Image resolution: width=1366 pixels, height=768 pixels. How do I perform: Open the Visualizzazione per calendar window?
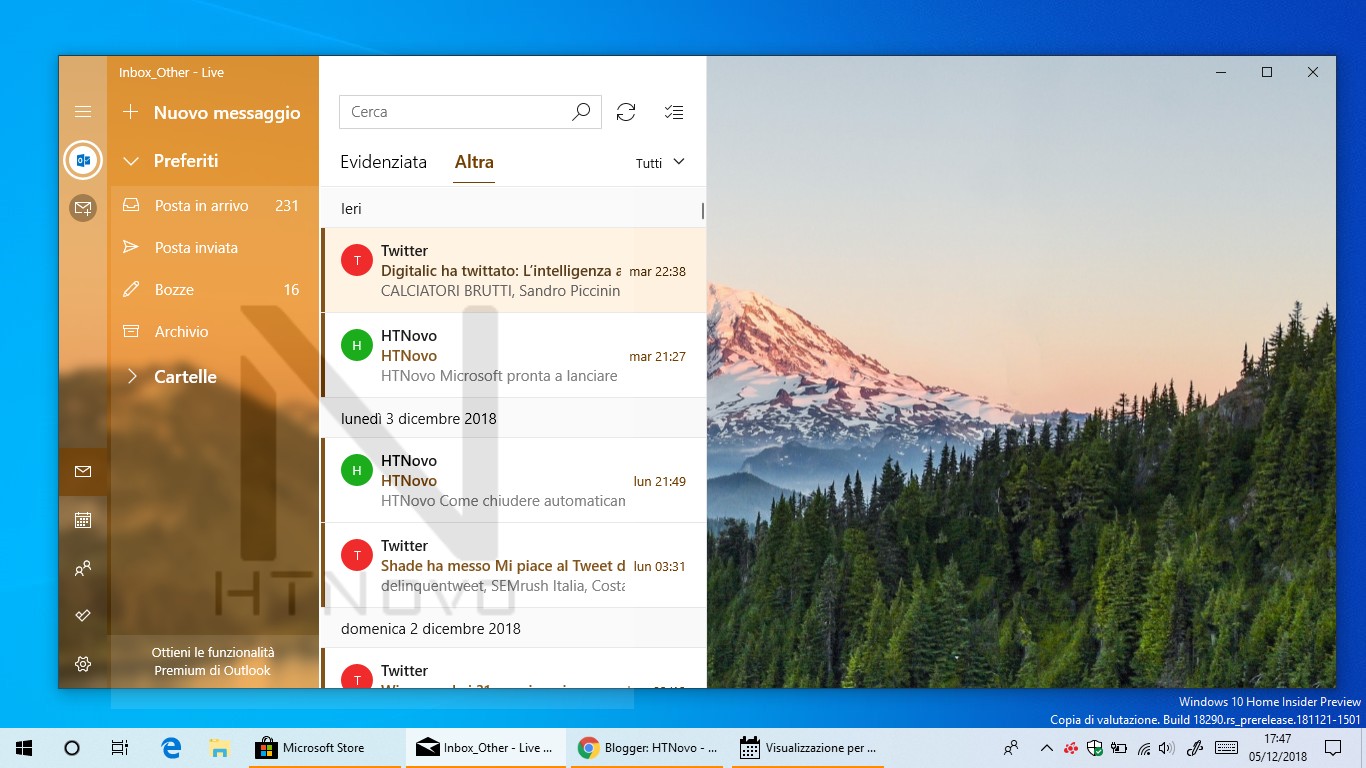coord(808,748)
